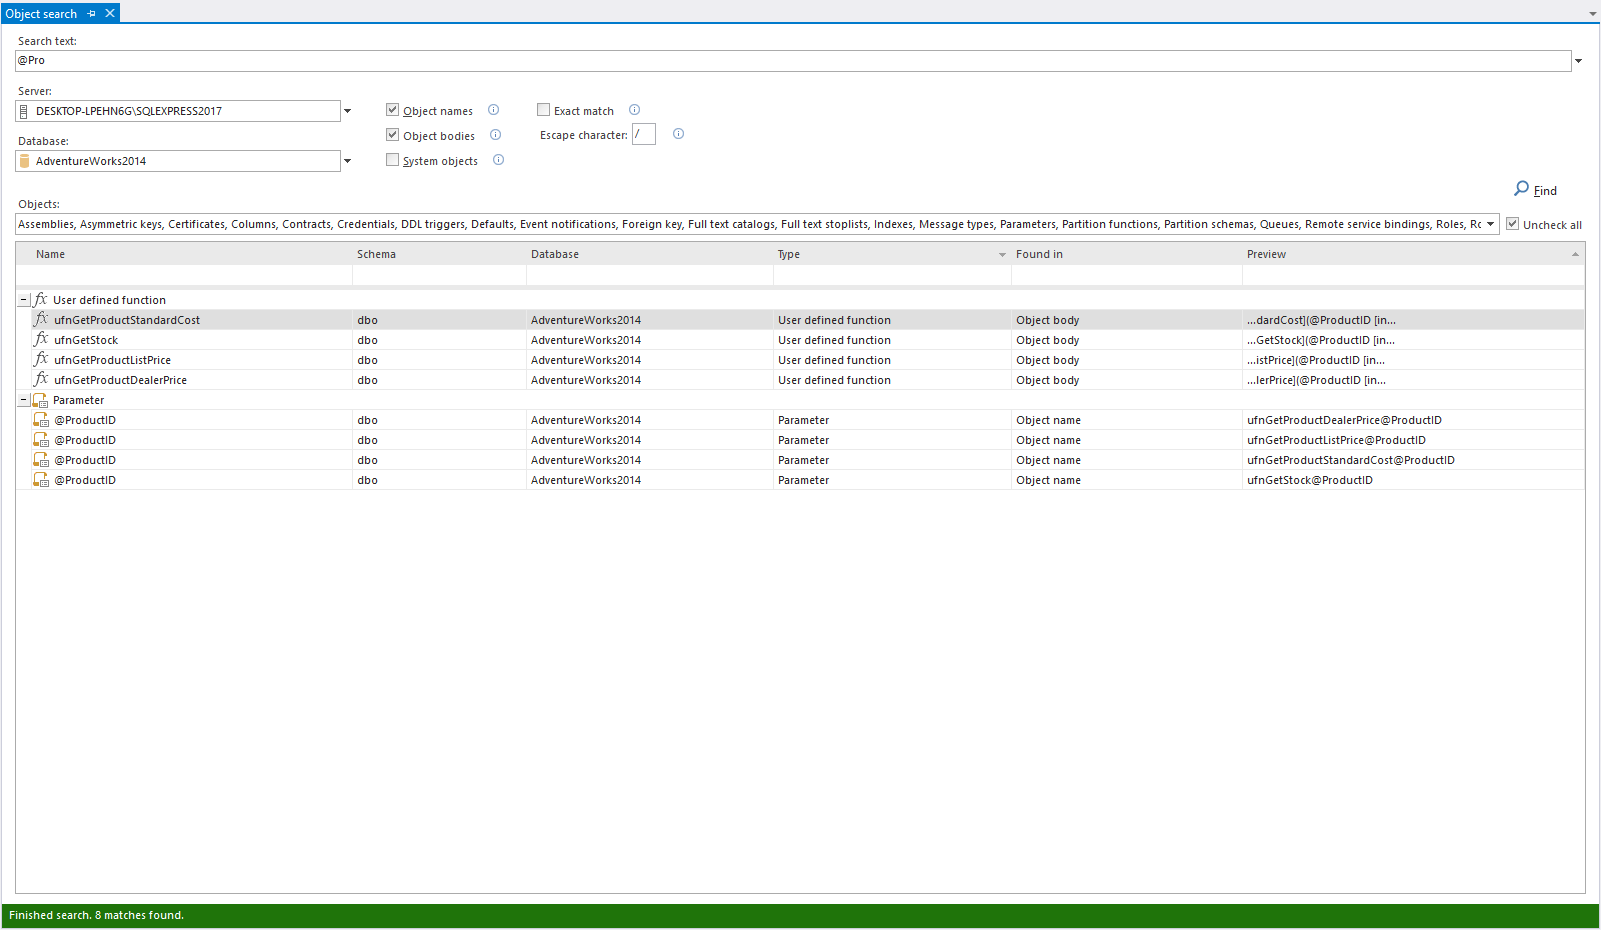1601x930 pixels.
Task: Click the Parameter group icon
Action: pyautogui.click(x=40, y=400)
